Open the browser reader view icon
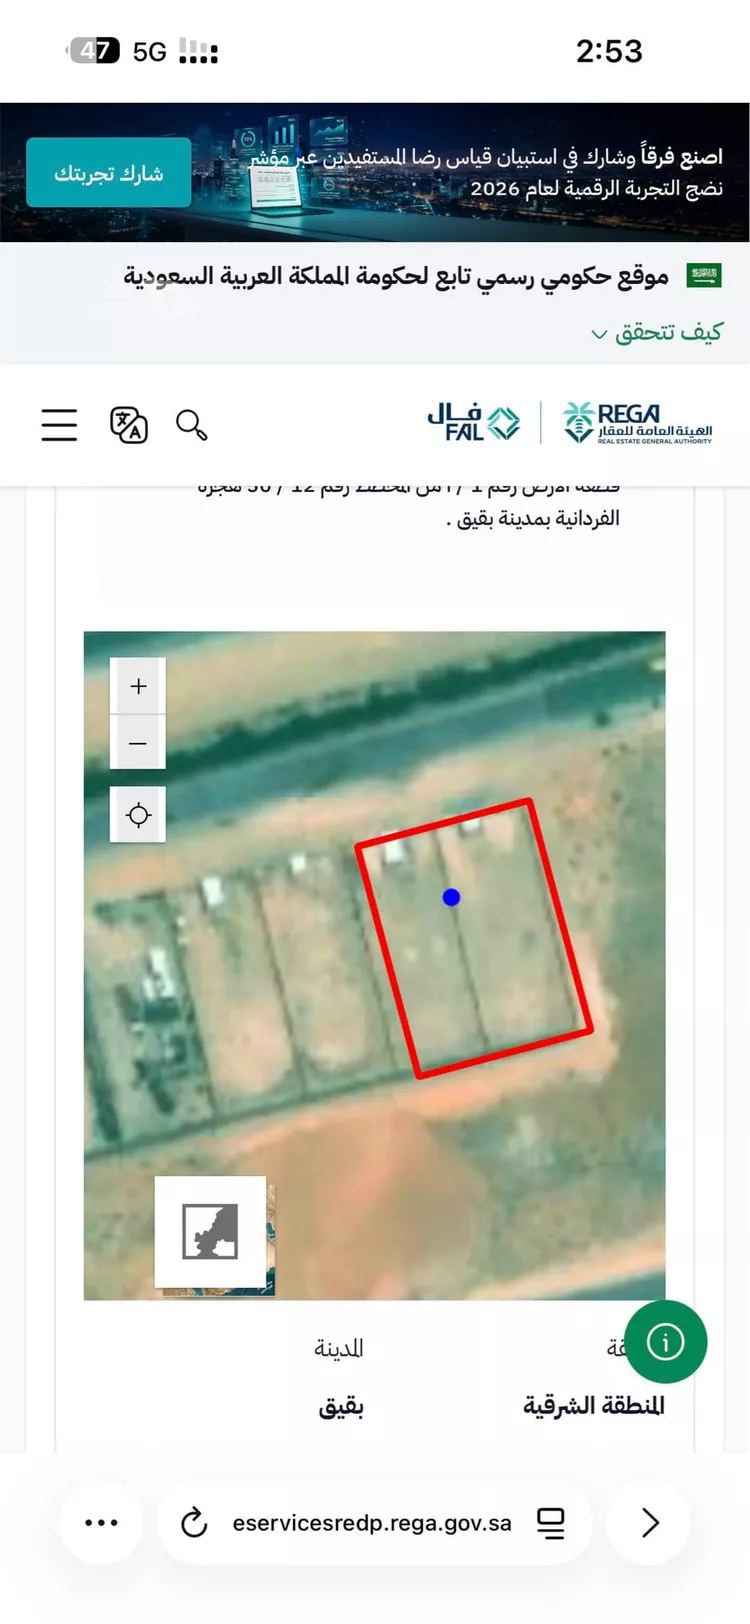Viewport: 750px width, 1624px height. (550, 1523)
